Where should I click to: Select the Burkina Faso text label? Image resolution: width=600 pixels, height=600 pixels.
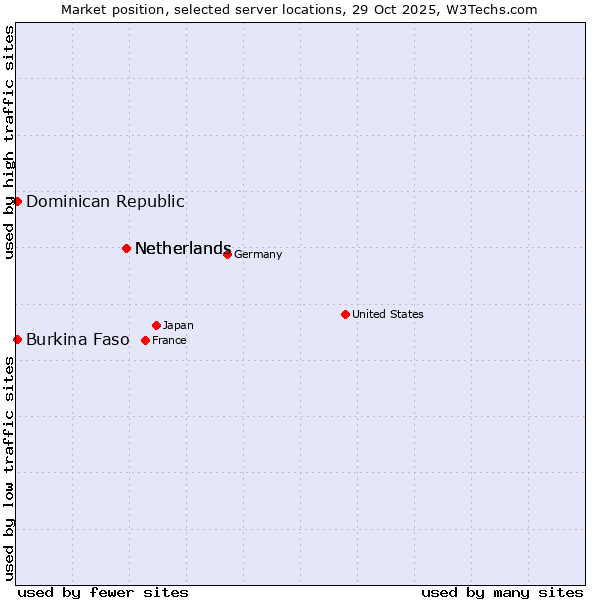[78, 339]
